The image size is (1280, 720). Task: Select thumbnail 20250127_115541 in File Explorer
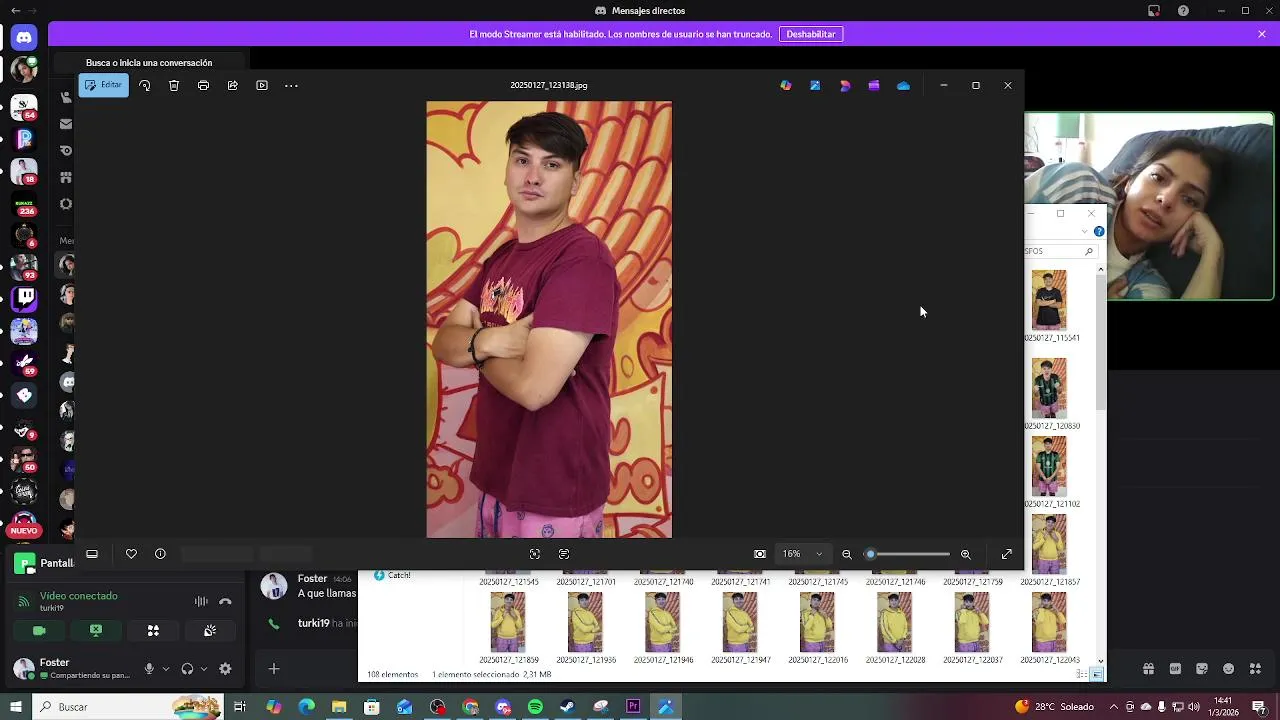pyautogui.click(x=1051, y=306)
